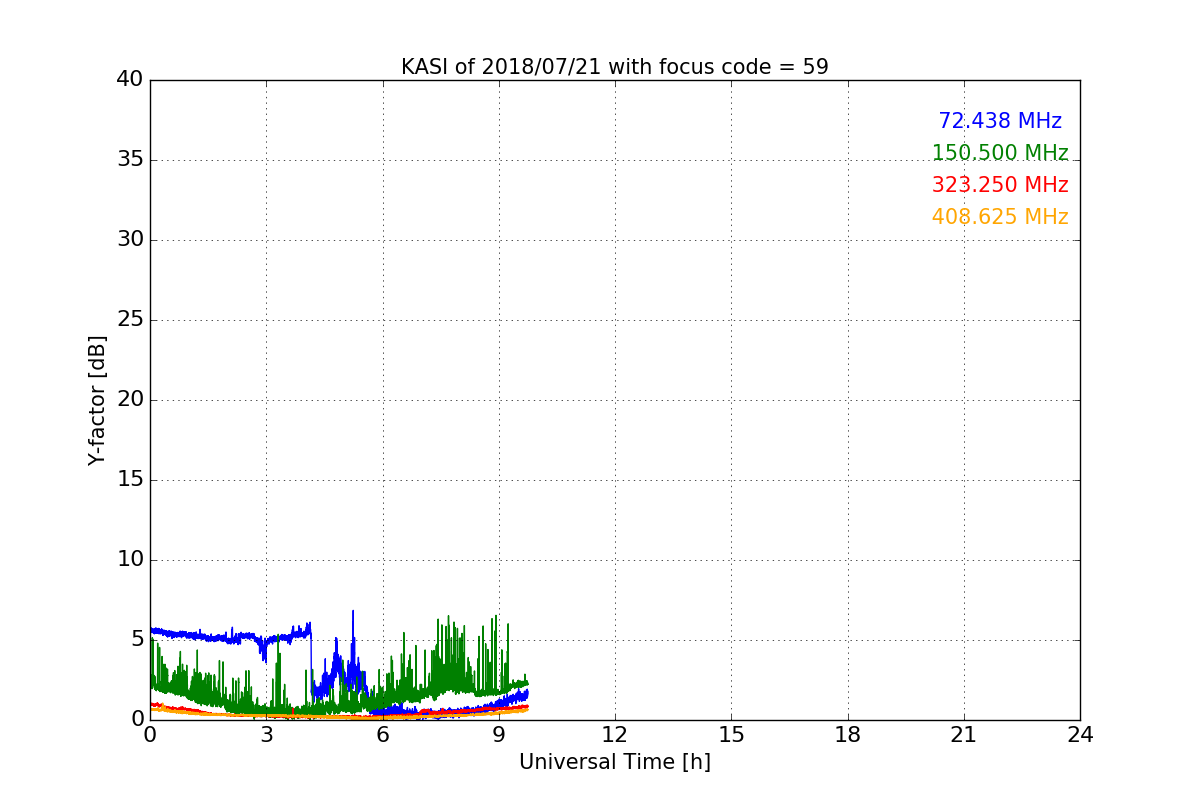The image size is (1200, 800).
Task: Click the x-axis tick label 24
Action: tap(1080, 735)
